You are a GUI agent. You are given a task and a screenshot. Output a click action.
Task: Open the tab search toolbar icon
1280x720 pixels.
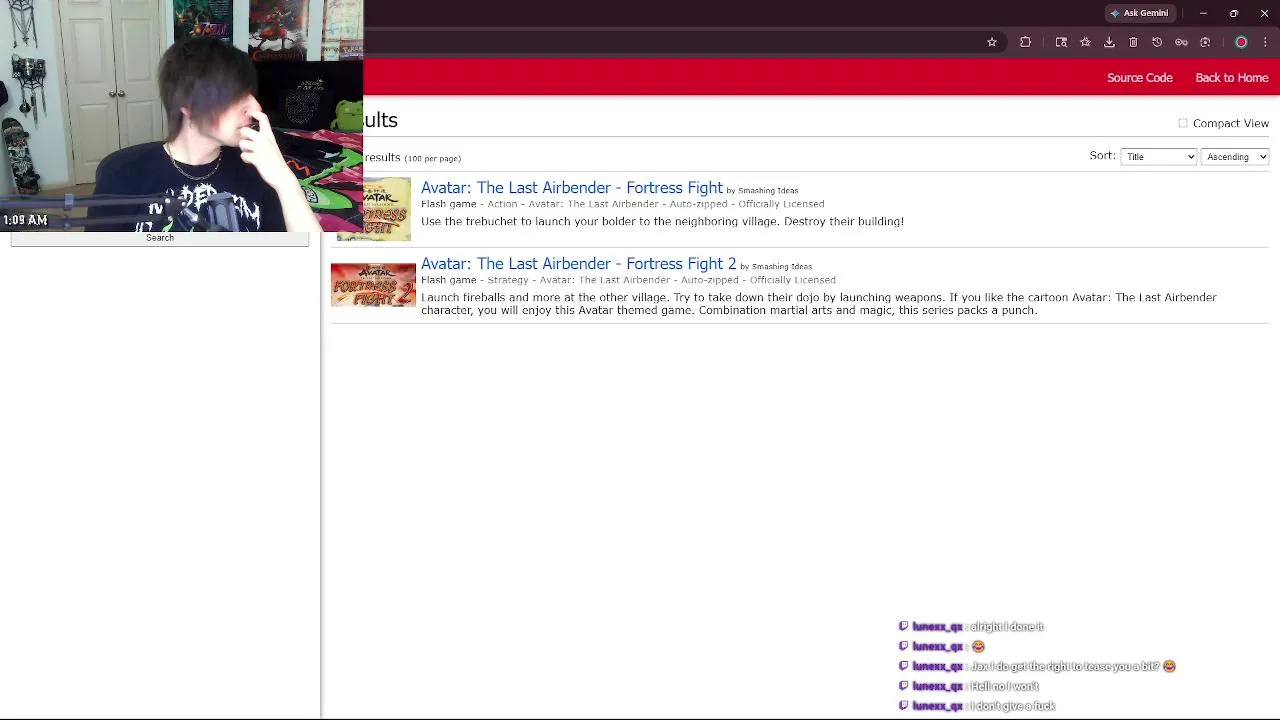click(x=1061, y=42)
